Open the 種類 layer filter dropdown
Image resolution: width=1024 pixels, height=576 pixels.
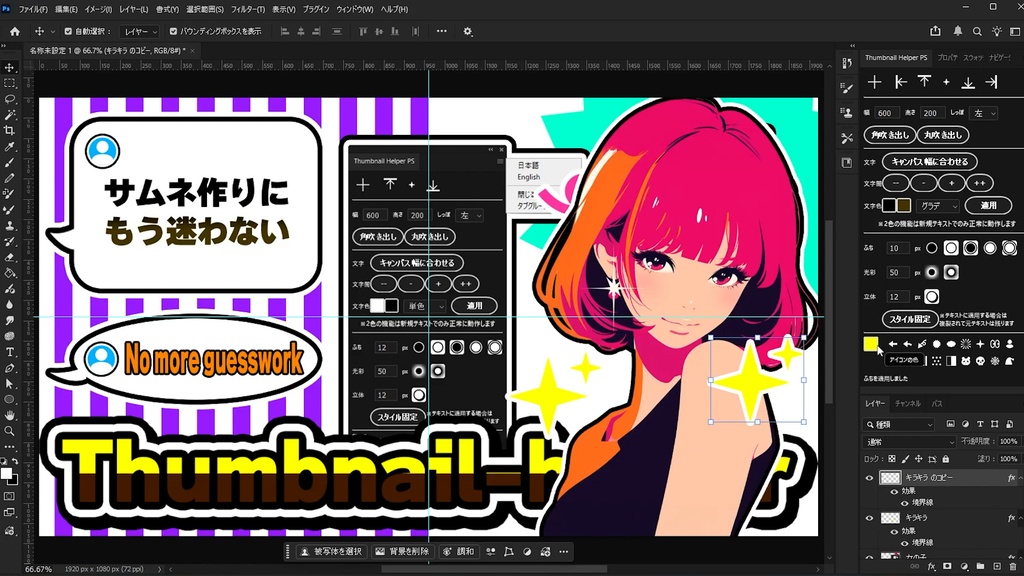pos(899,424)
